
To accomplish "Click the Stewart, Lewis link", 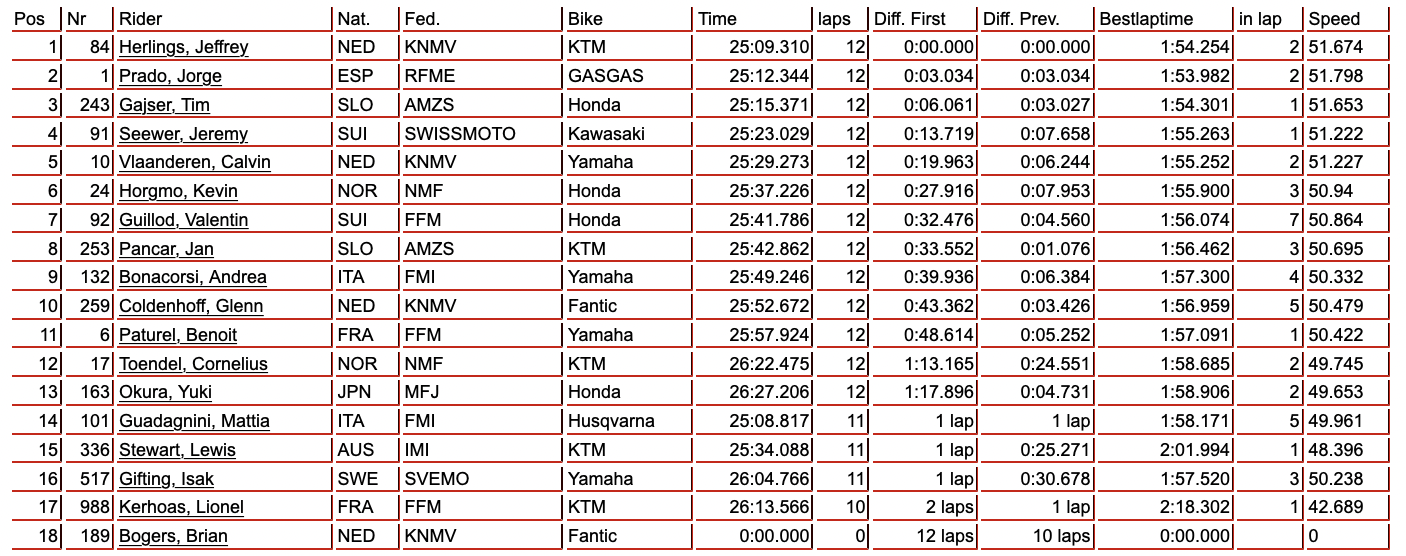I will point(177,450).
